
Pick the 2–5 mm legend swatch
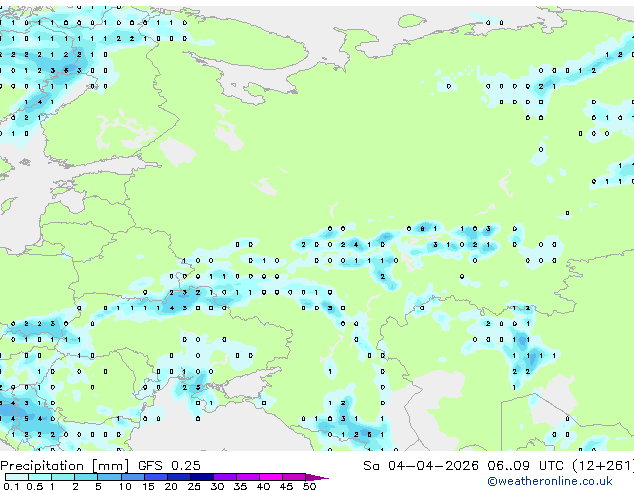tap(86, 477)
